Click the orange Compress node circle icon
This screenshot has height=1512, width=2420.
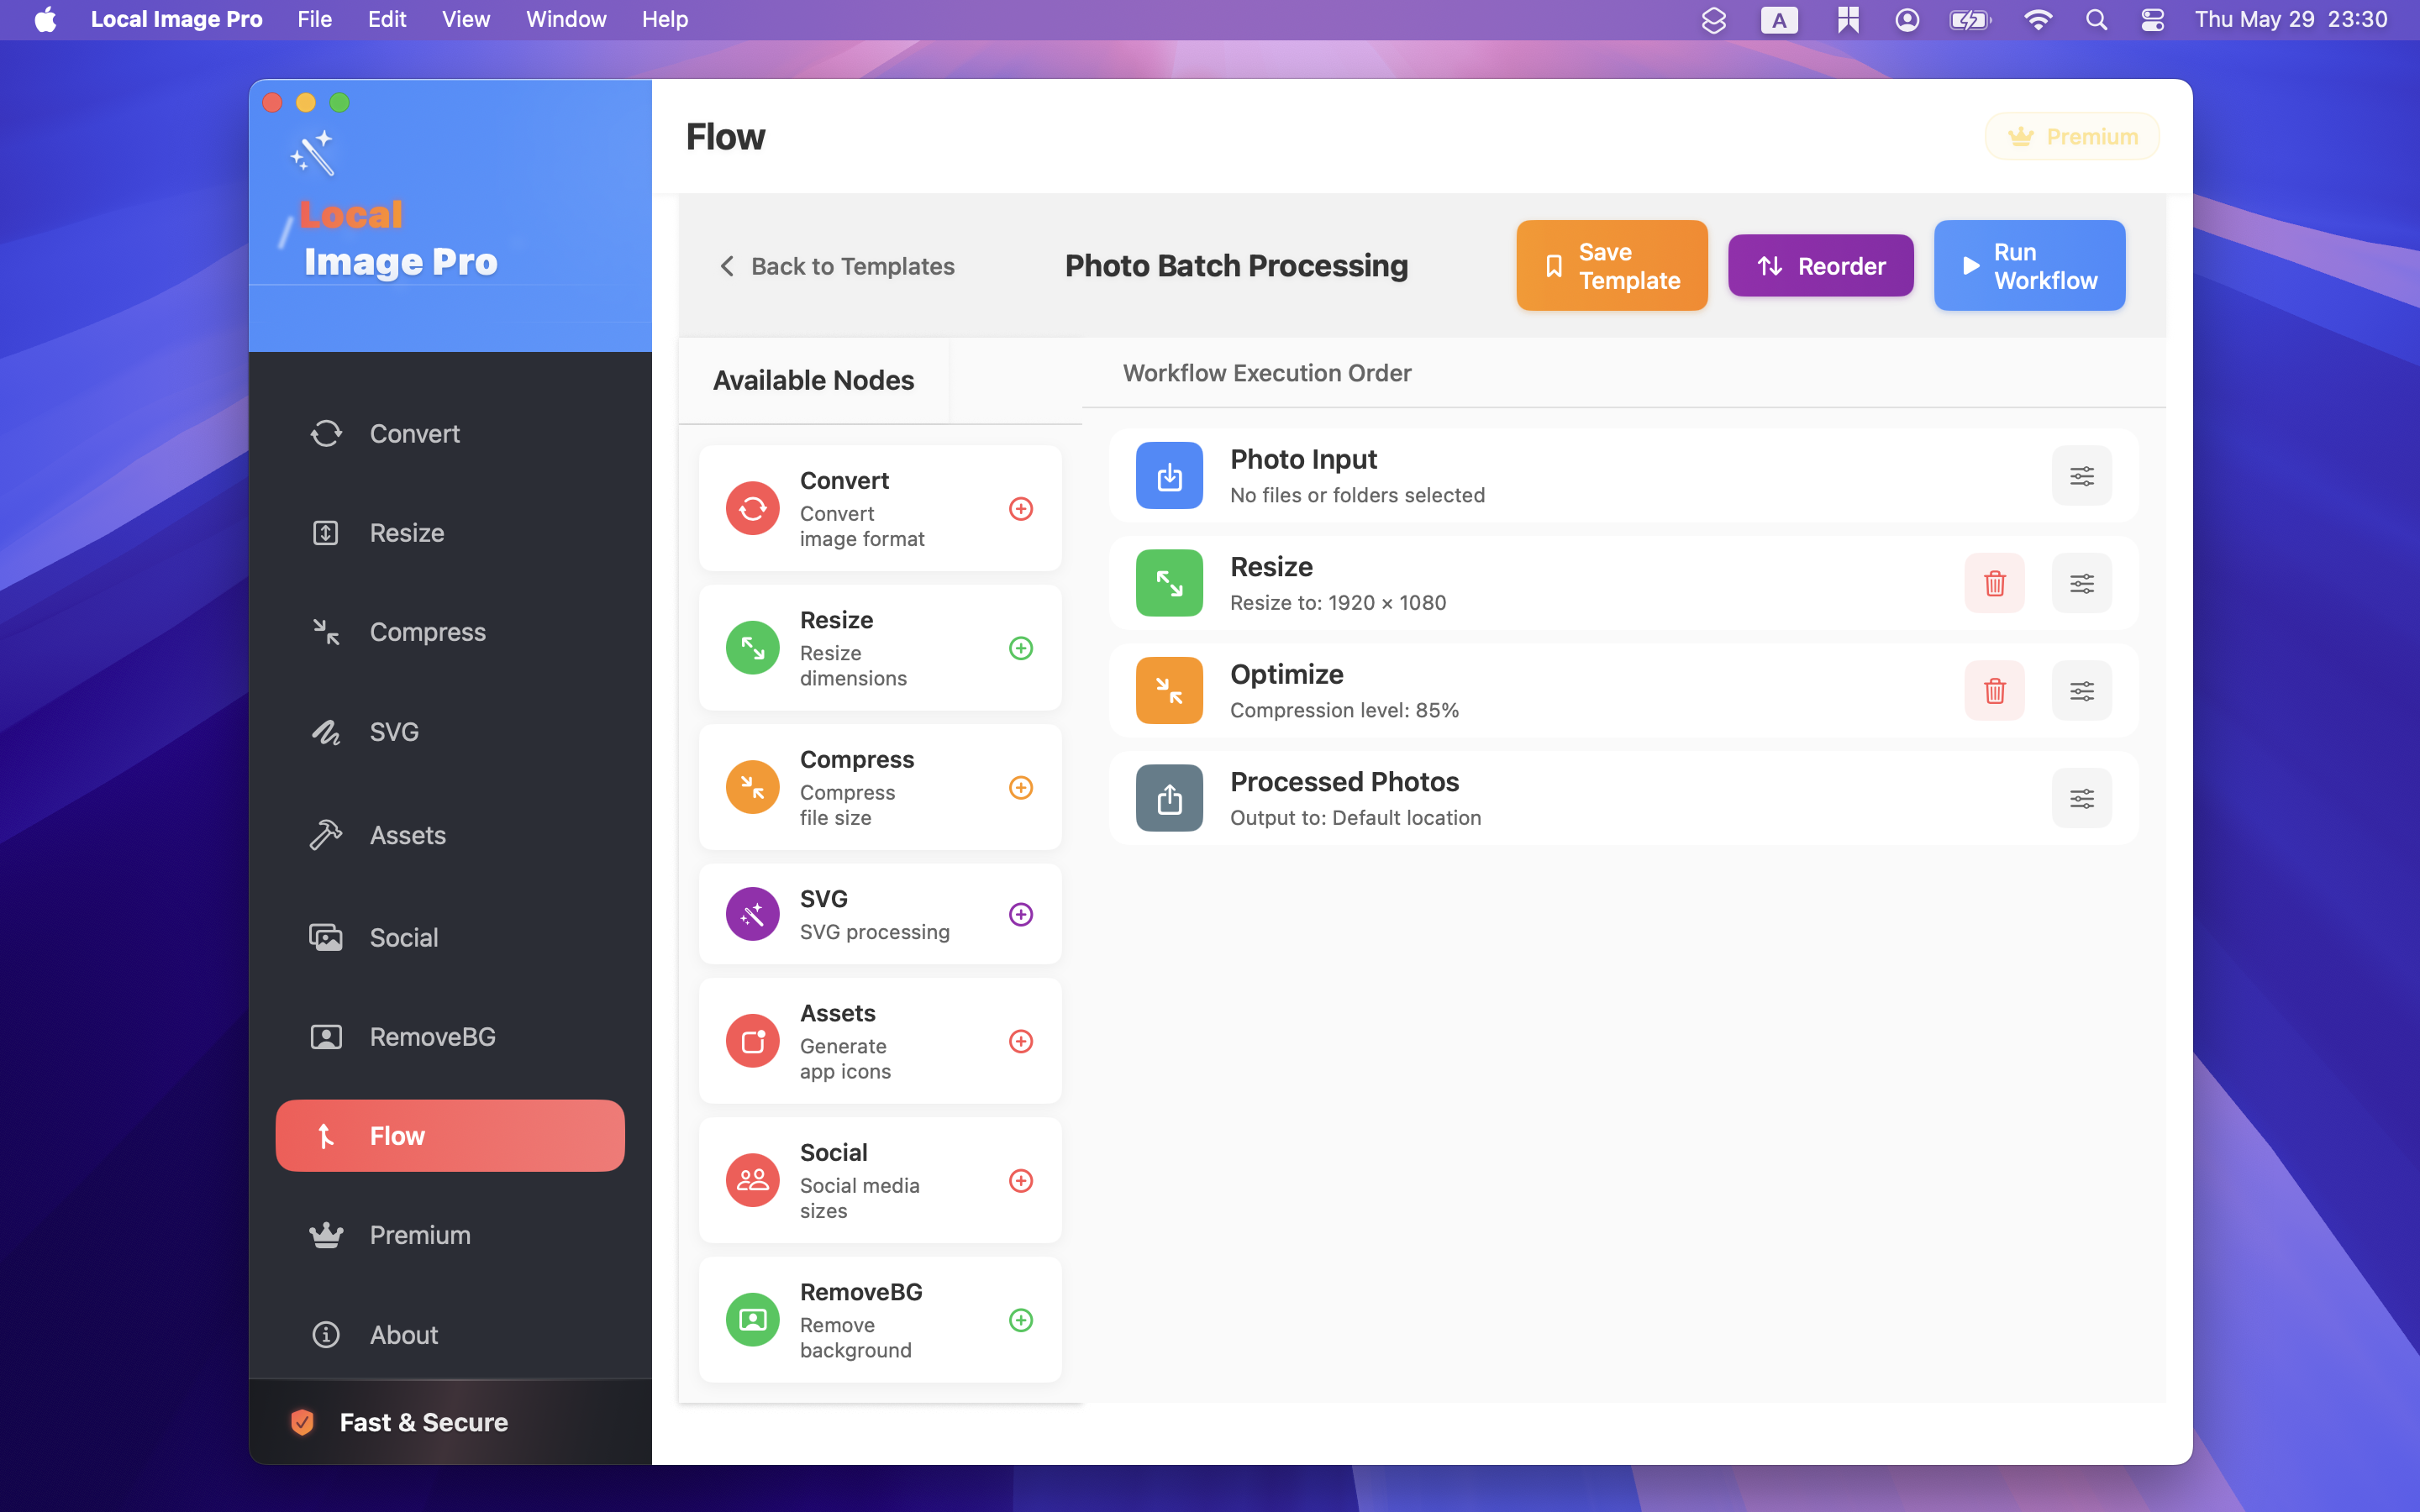click(752, 788)
